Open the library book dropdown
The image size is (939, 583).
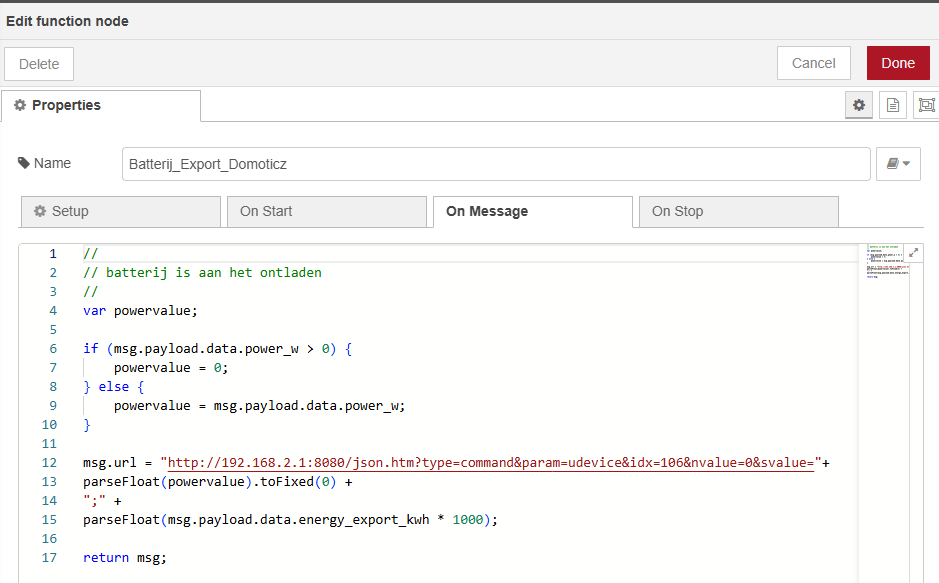(x=898, y=164)
